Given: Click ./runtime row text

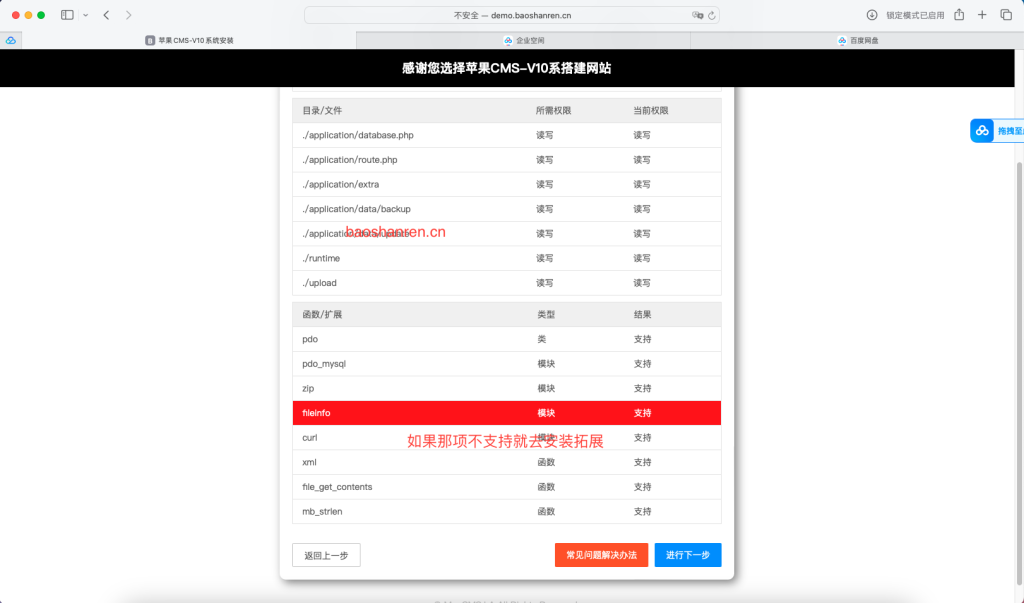Looking at the screenshot, I should (321, 259).
